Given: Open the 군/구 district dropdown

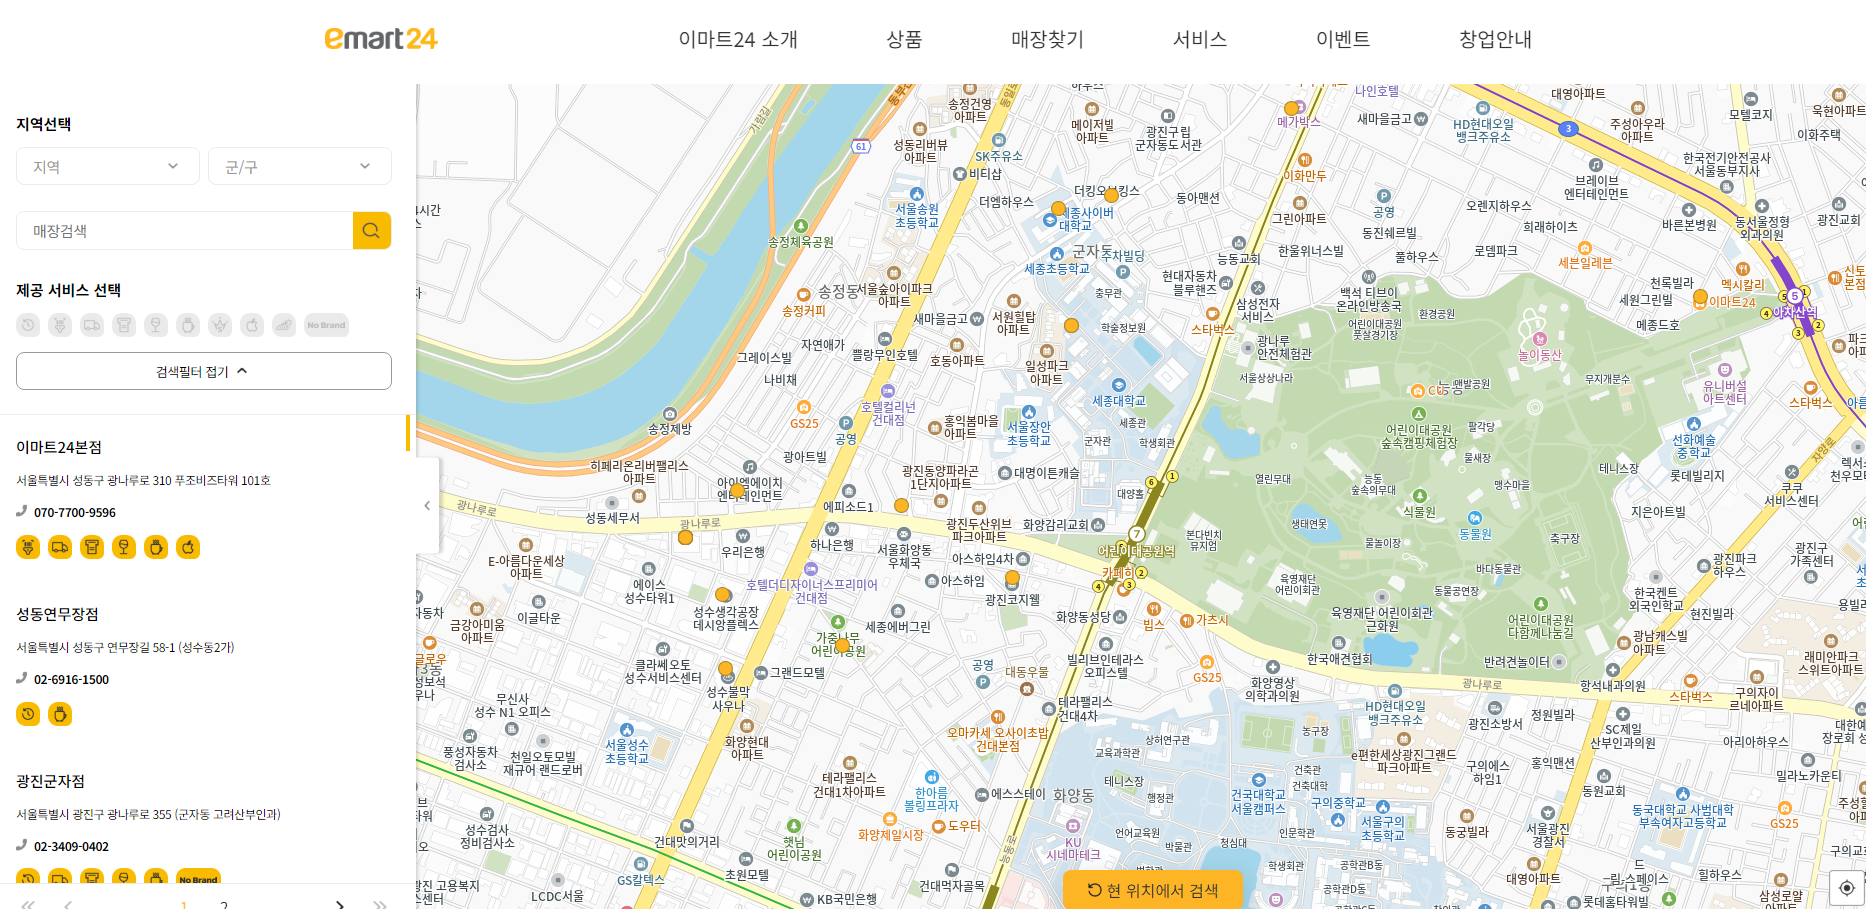Looking at the screenshot, I should [300, 166].
